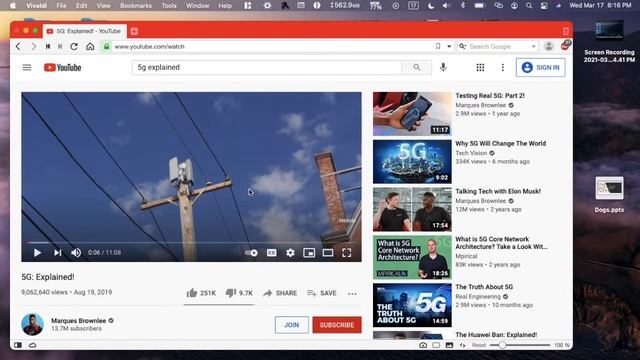The height and width of the screenshot is (360, 640).
Task: Click the YouTube search magnifier button
Action: 416,67
